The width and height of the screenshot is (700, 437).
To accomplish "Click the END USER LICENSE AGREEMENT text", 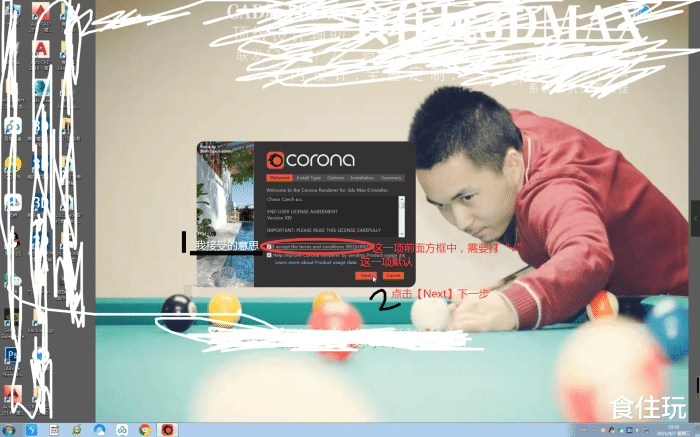I will (302, 212).
